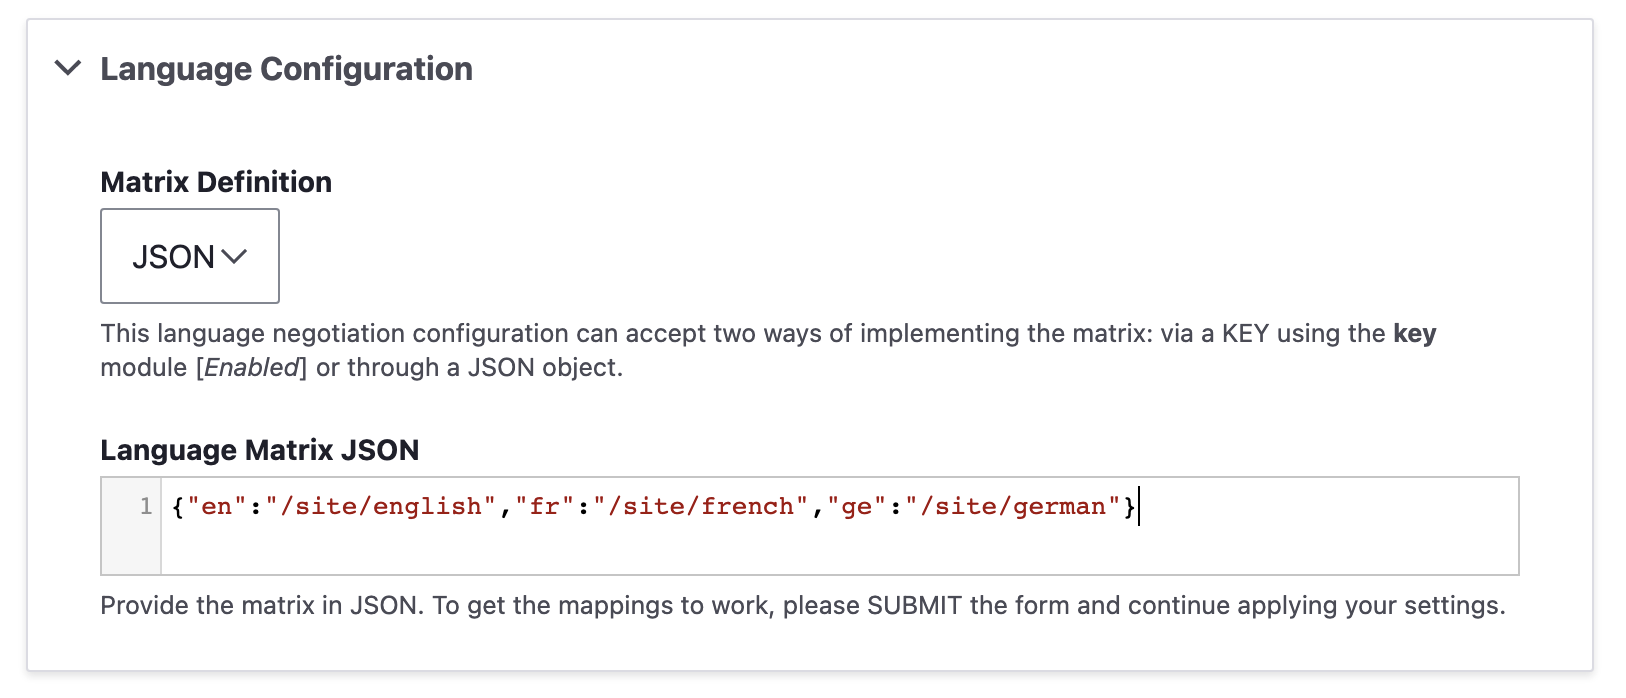
Task: Place cursor after the closing brace
Action: point(1140,506)
